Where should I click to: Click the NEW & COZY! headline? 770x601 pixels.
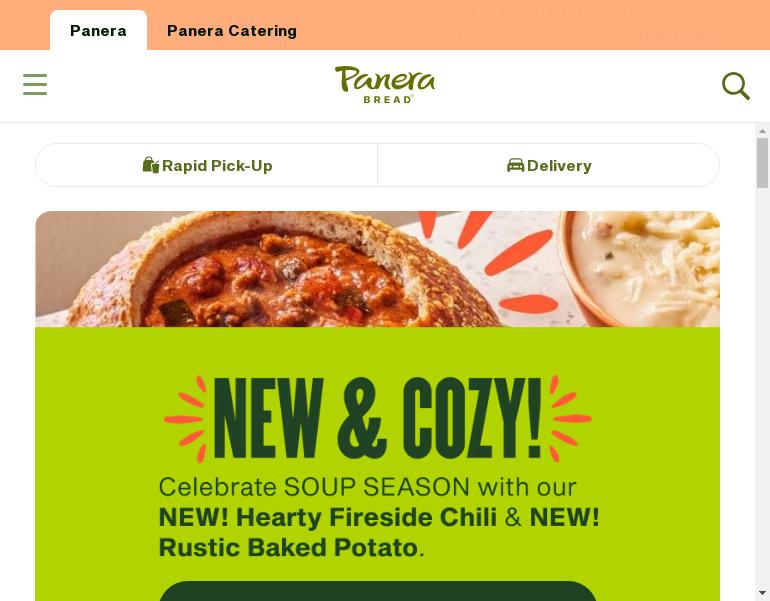coord(377,419)
